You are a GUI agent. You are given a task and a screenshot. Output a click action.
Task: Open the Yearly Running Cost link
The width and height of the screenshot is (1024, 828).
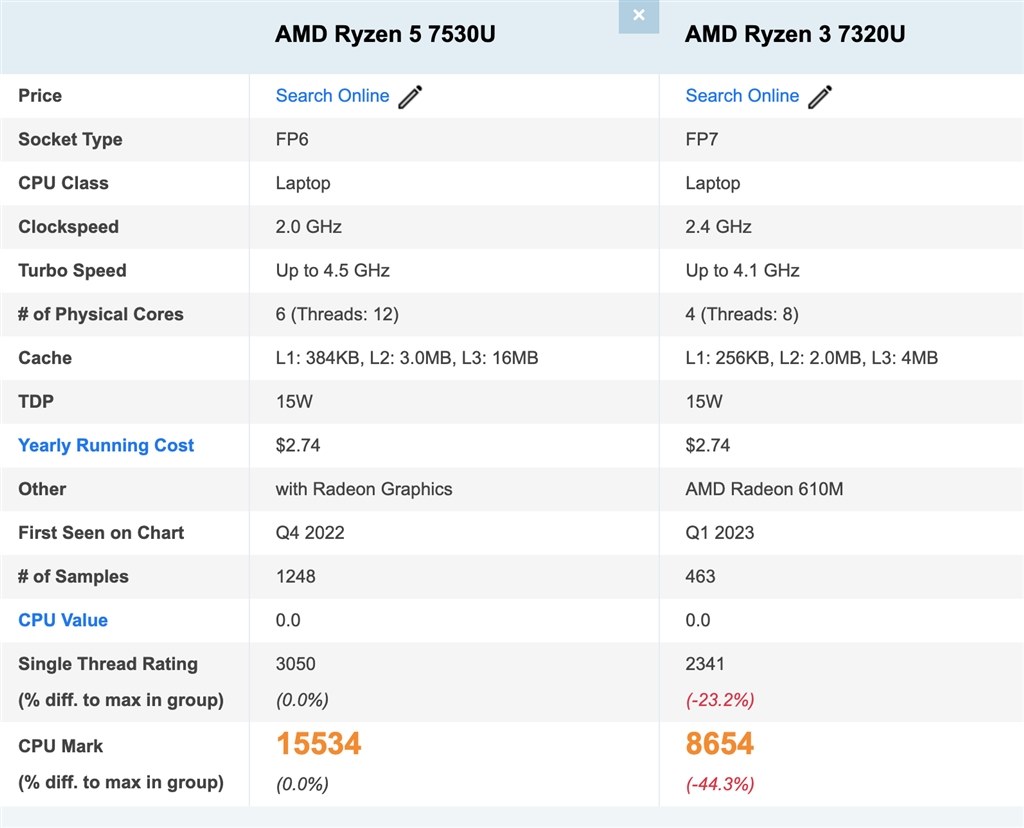pos(106,445)
